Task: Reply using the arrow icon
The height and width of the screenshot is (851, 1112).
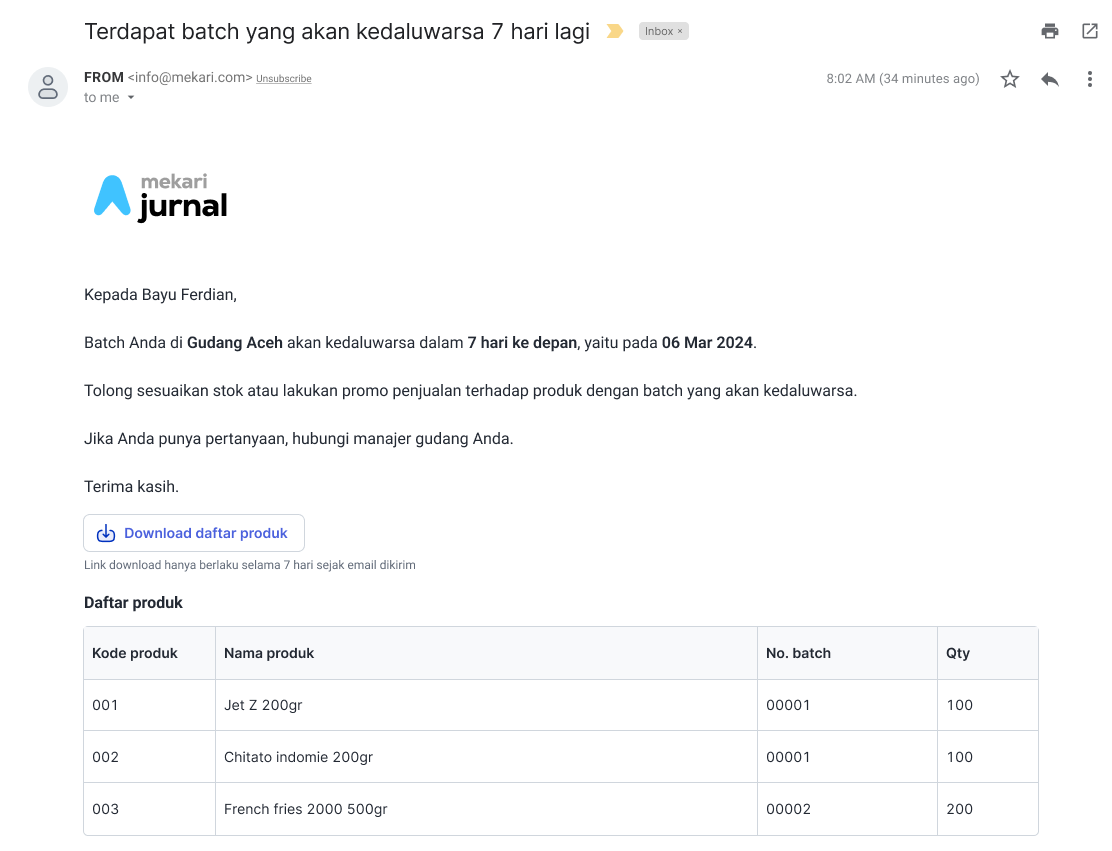Action: point(1050,79)
